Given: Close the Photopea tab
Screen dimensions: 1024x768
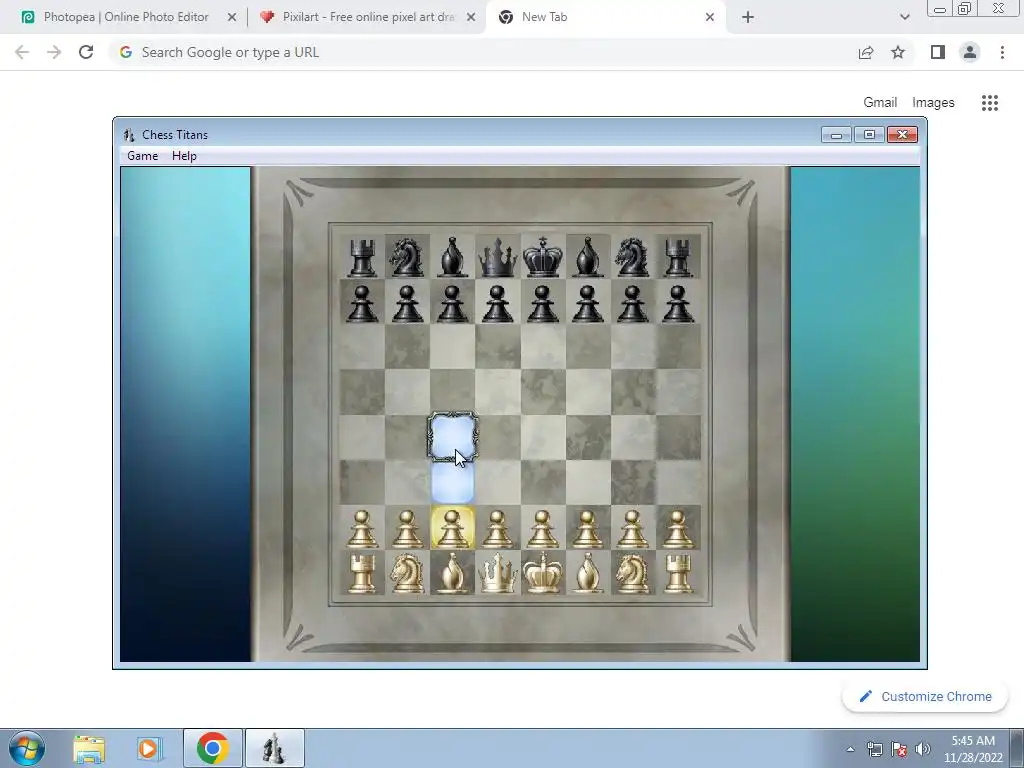Looking at the screenshot, I should tap(232, 18).
